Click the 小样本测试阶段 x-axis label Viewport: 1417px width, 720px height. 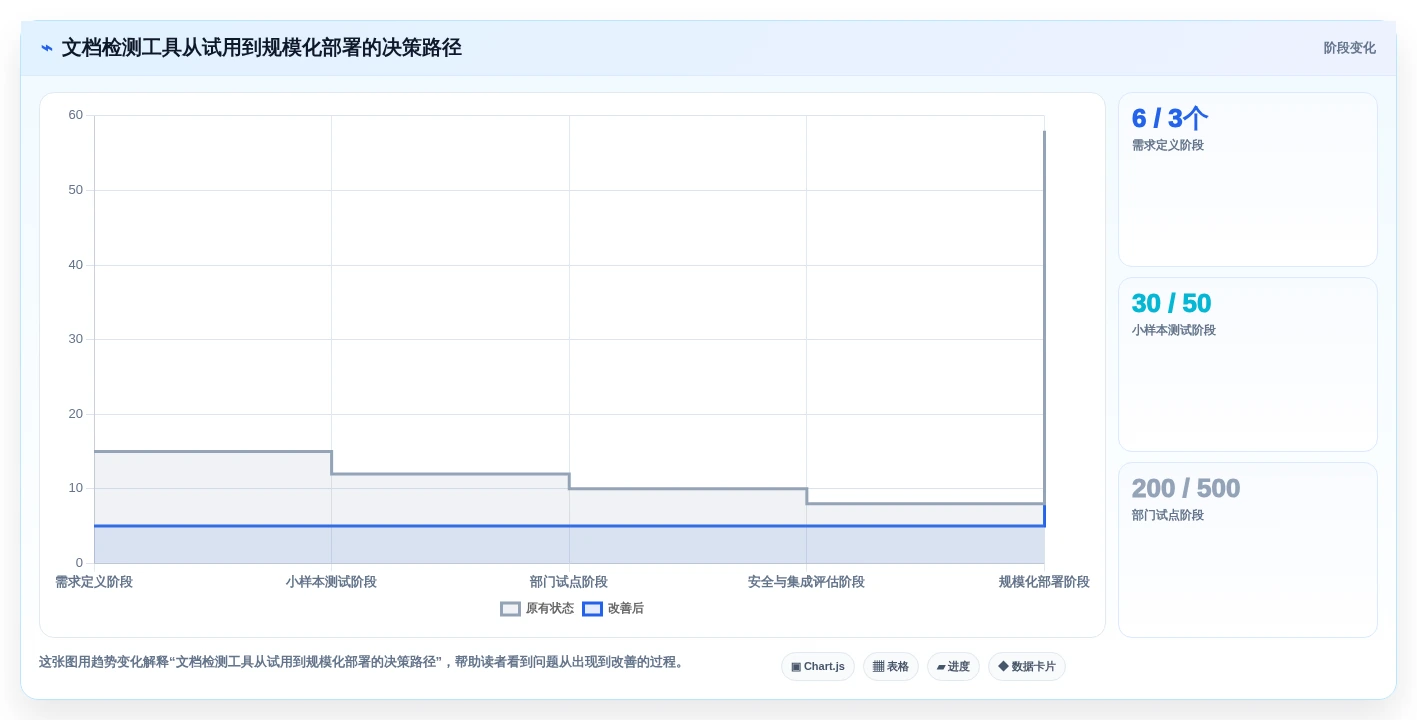tap(331, 582)
